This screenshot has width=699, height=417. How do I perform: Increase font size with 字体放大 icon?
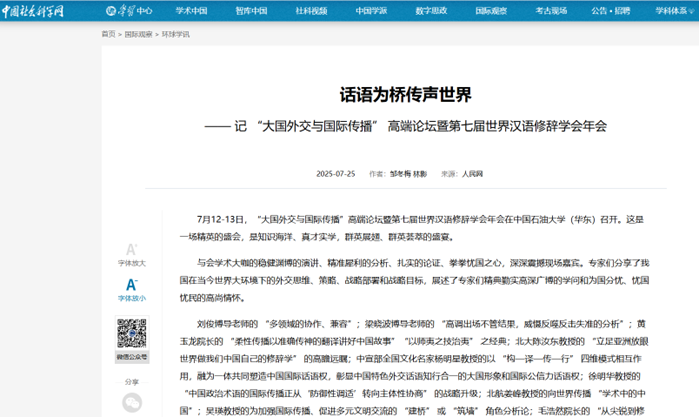pos(131,250)
